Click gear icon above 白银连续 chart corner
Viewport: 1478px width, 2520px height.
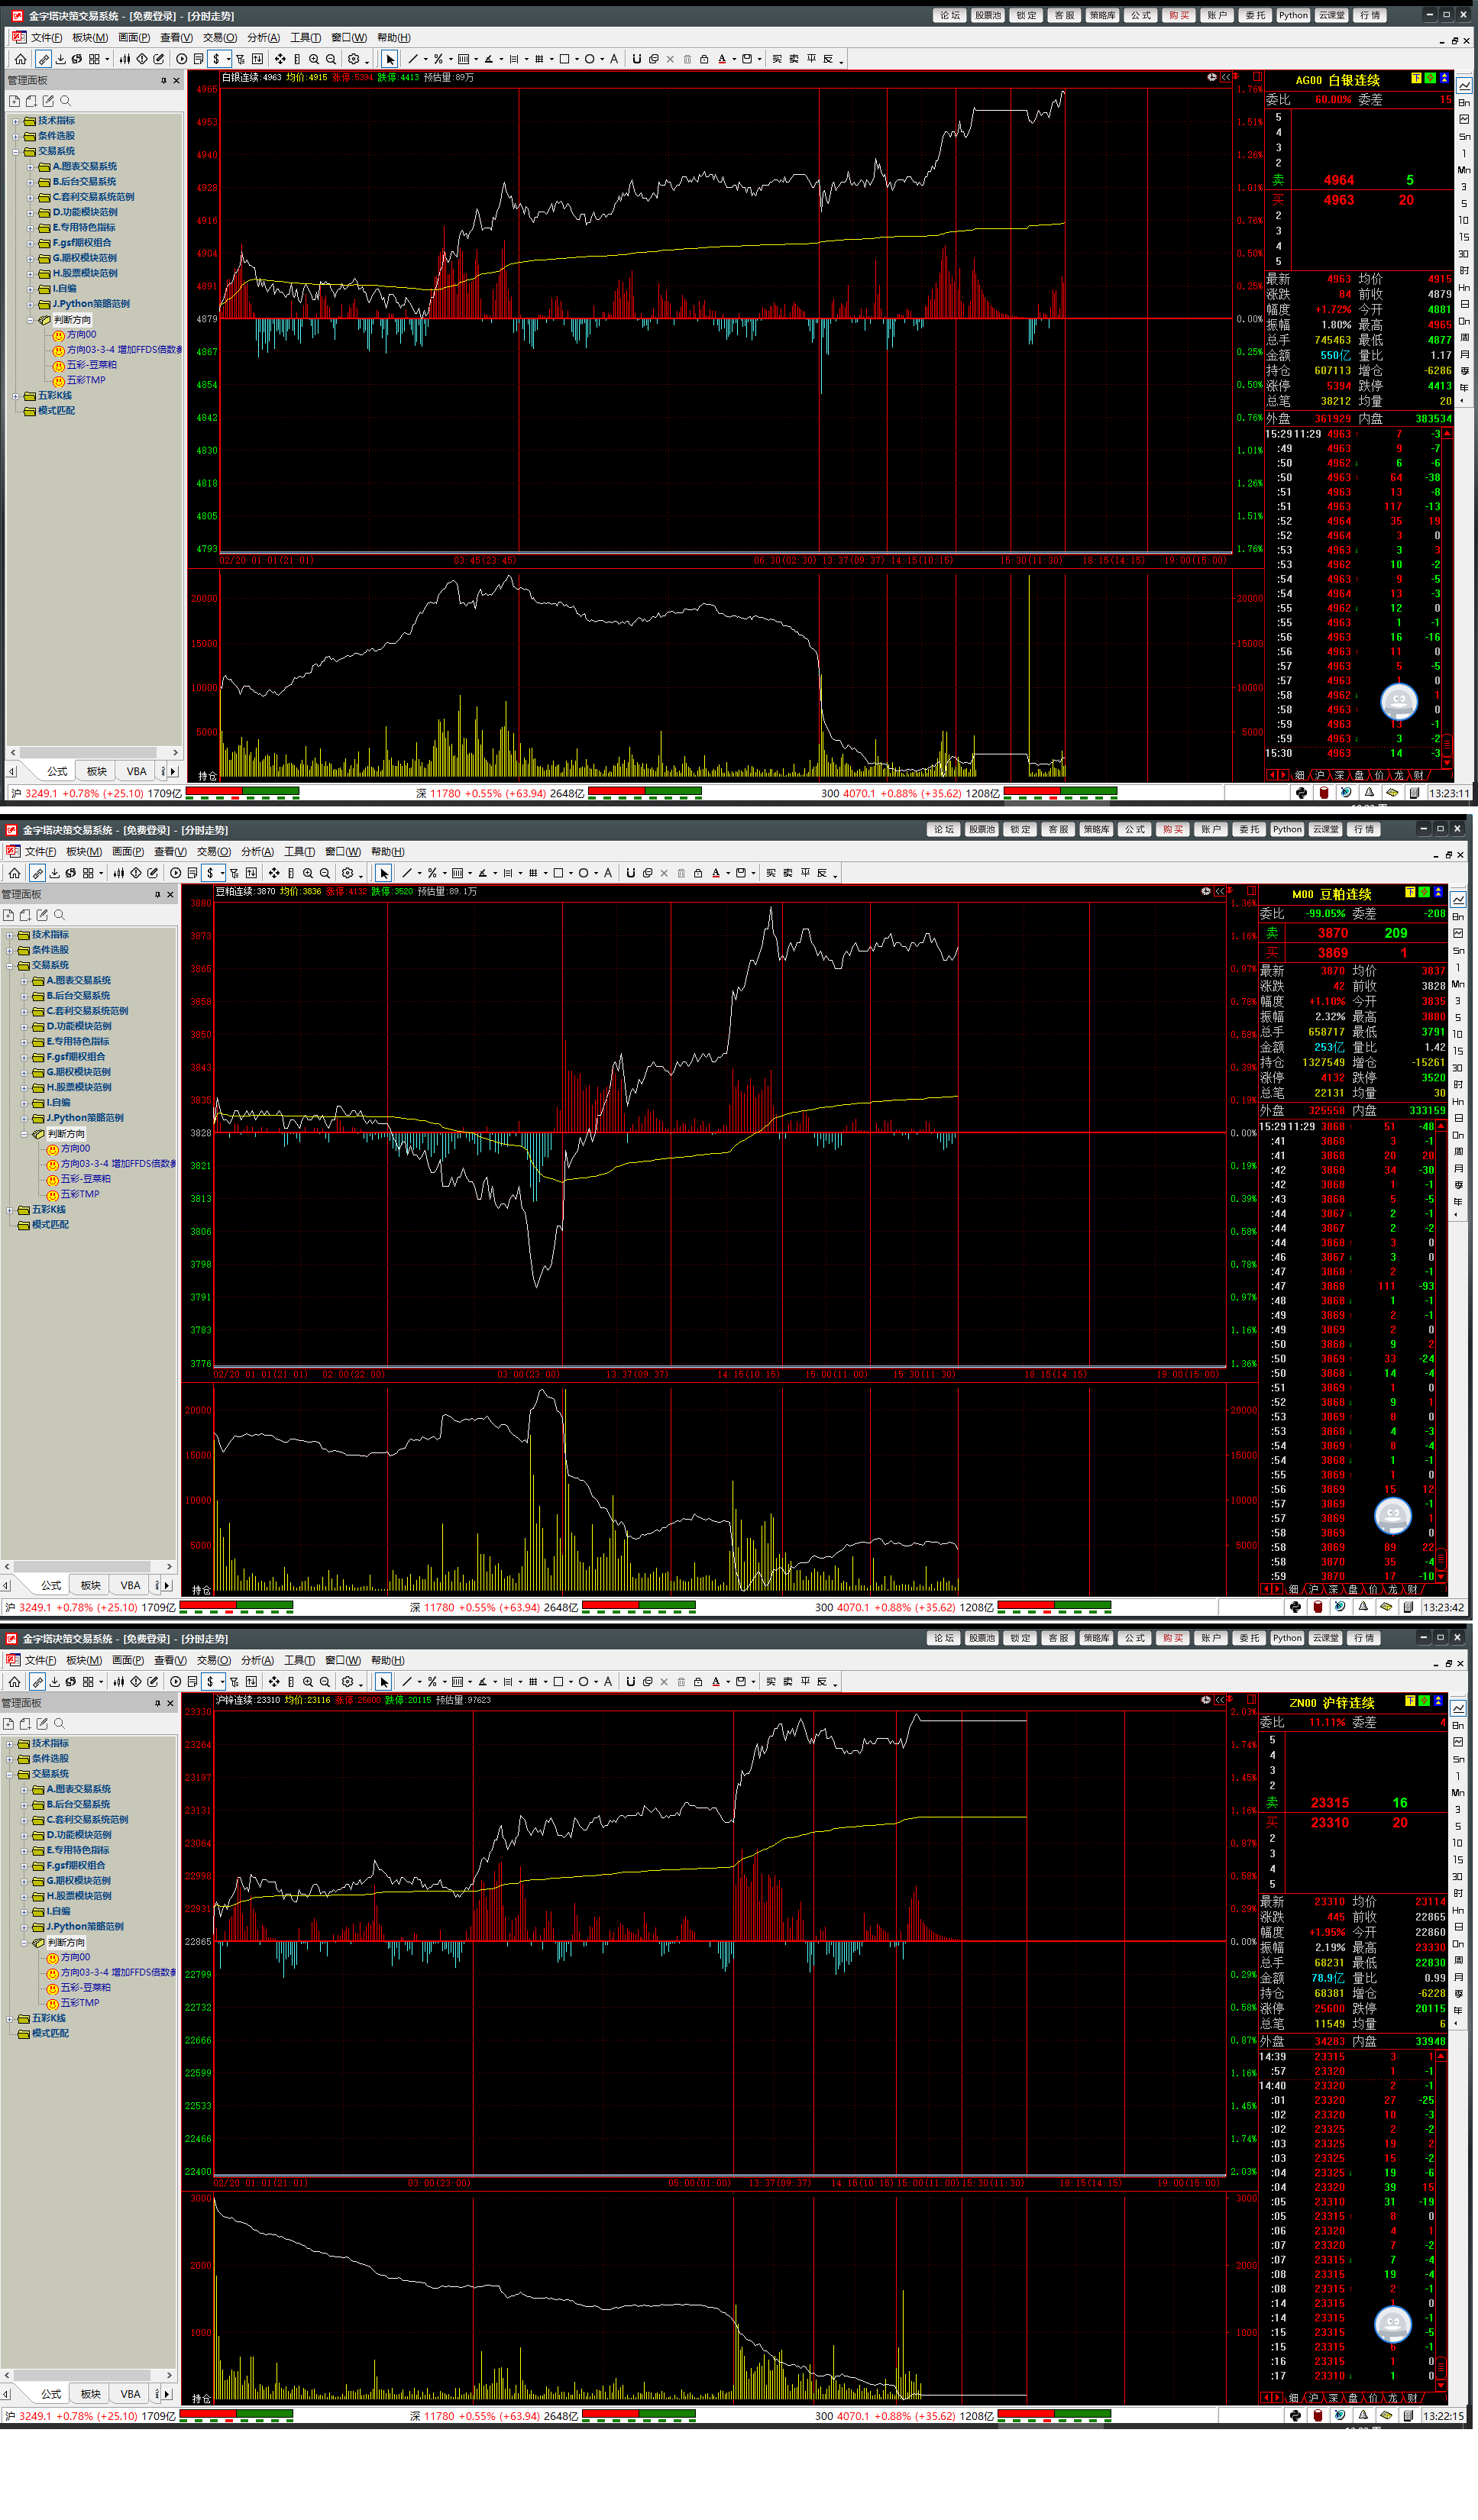click(x=1212, y=77)
